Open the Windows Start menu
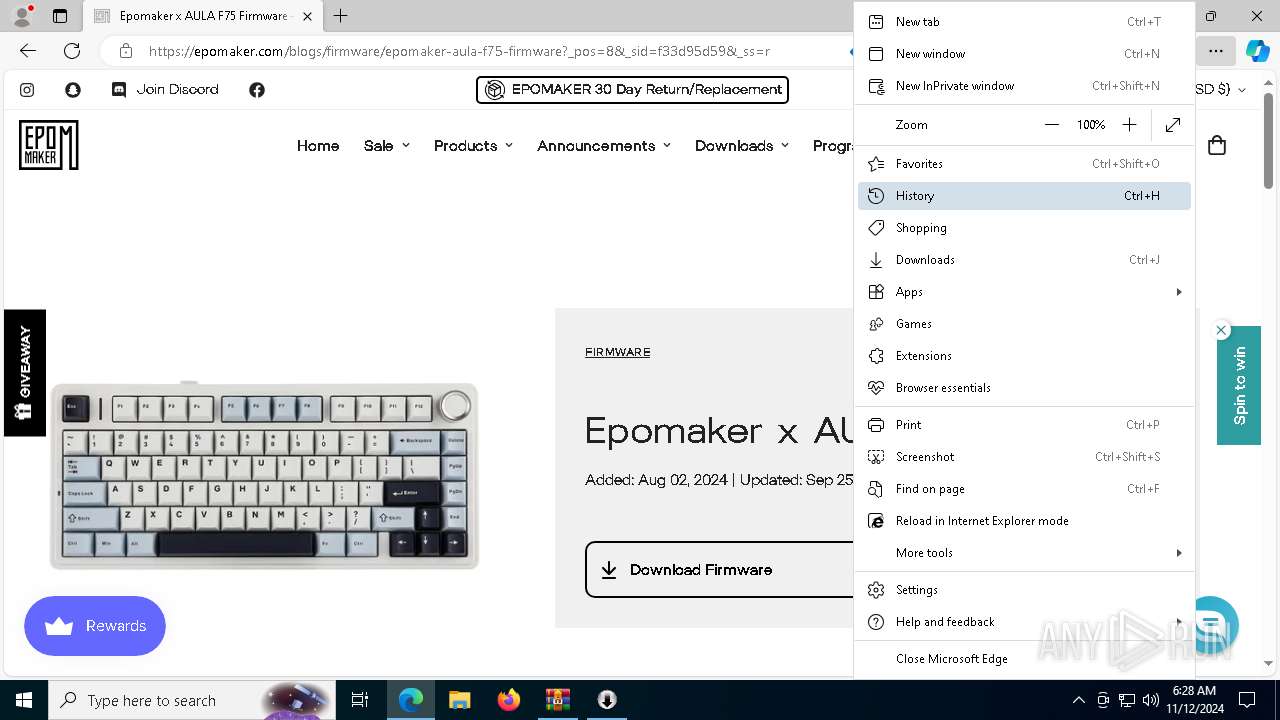Image resolution: width=1280 pixels, height=720 pixels. (x=24, y=700)
